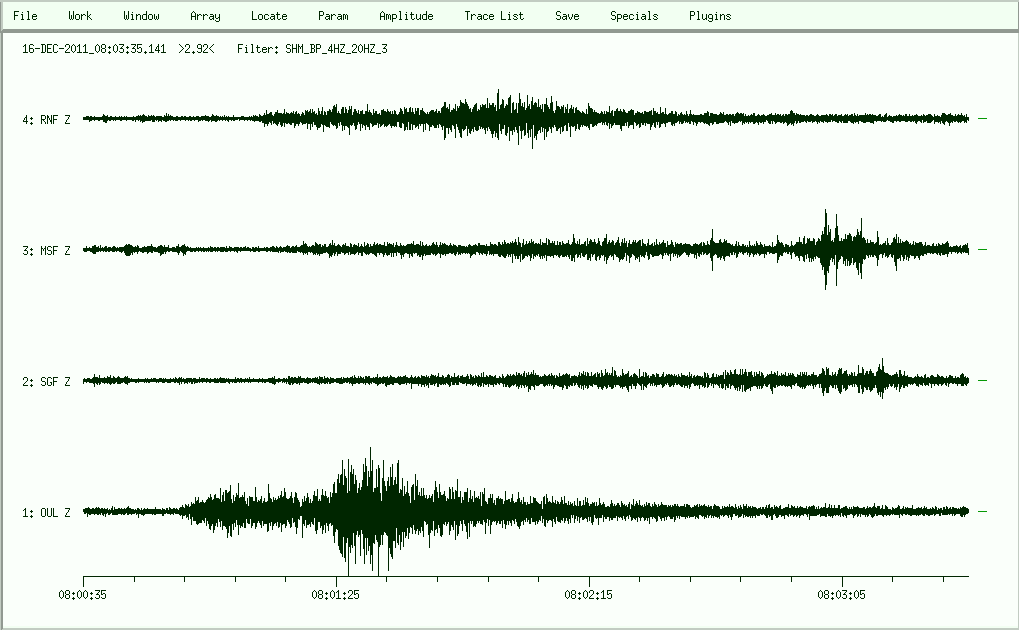Open the Window menu
This screenshot has width=1019, height=630.
141,16
